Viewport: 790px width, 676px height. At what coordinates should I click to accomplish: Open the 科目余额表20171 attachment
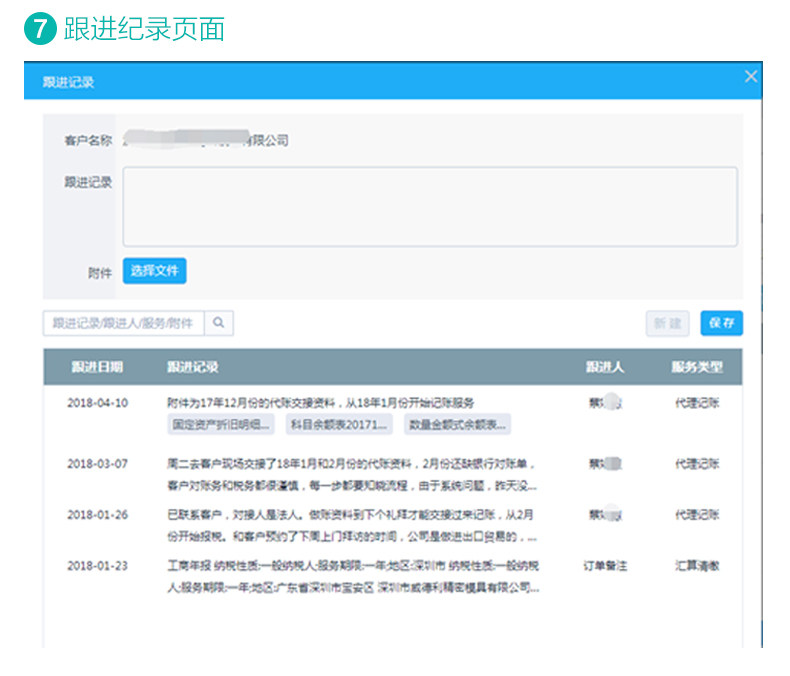[x=339, y=424]
